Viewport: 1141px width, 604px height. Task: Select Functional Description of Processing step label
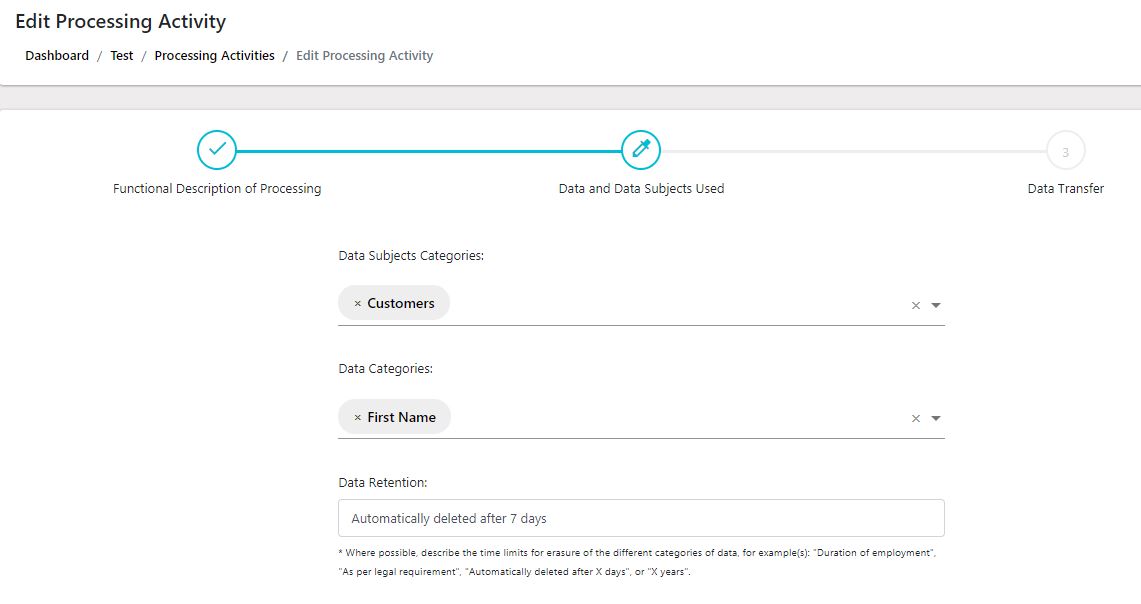(x=217, y=189)
